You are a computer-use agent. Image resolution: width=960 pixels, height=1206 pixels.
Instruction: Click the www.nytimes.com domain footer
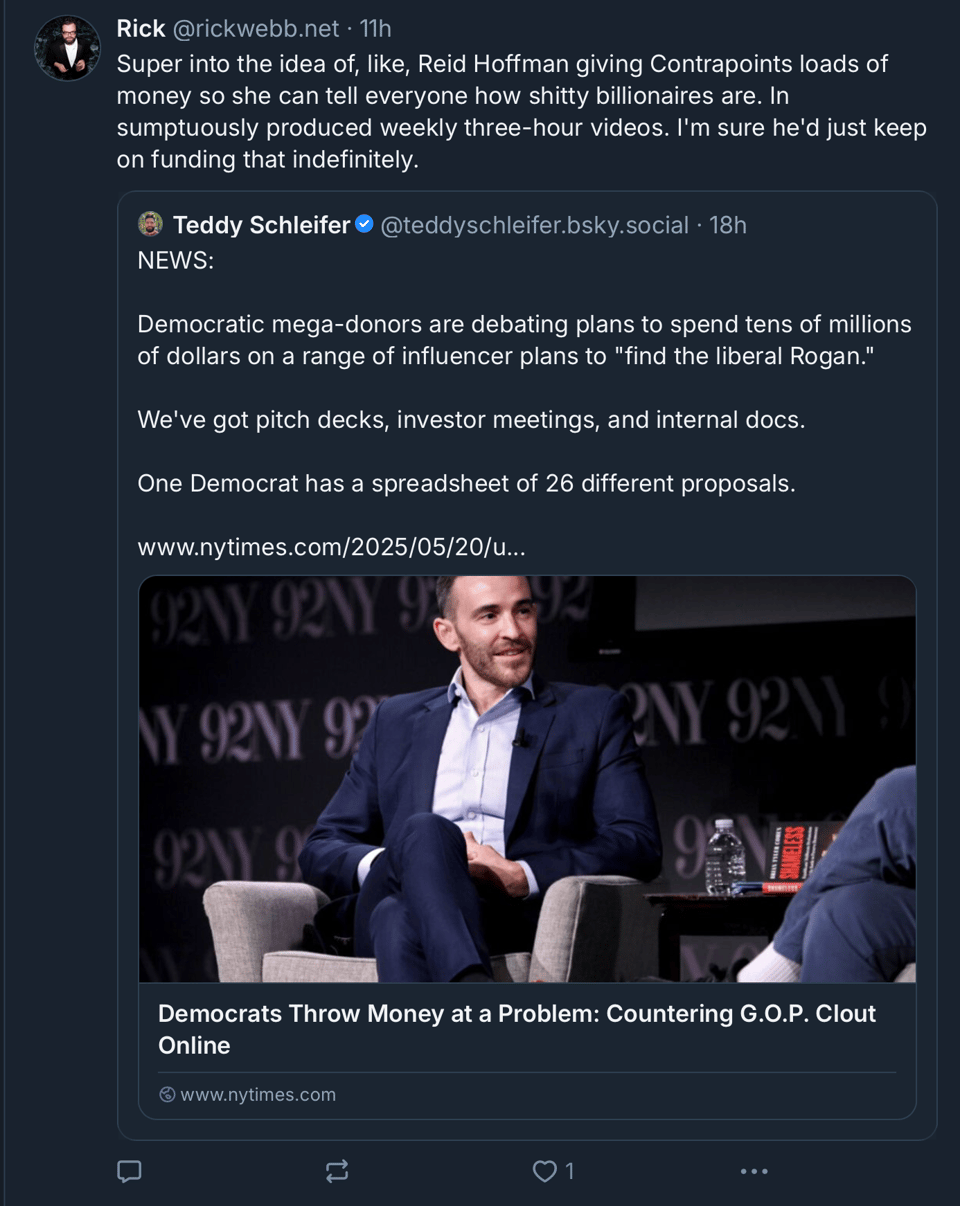(x=258, y=1095)
